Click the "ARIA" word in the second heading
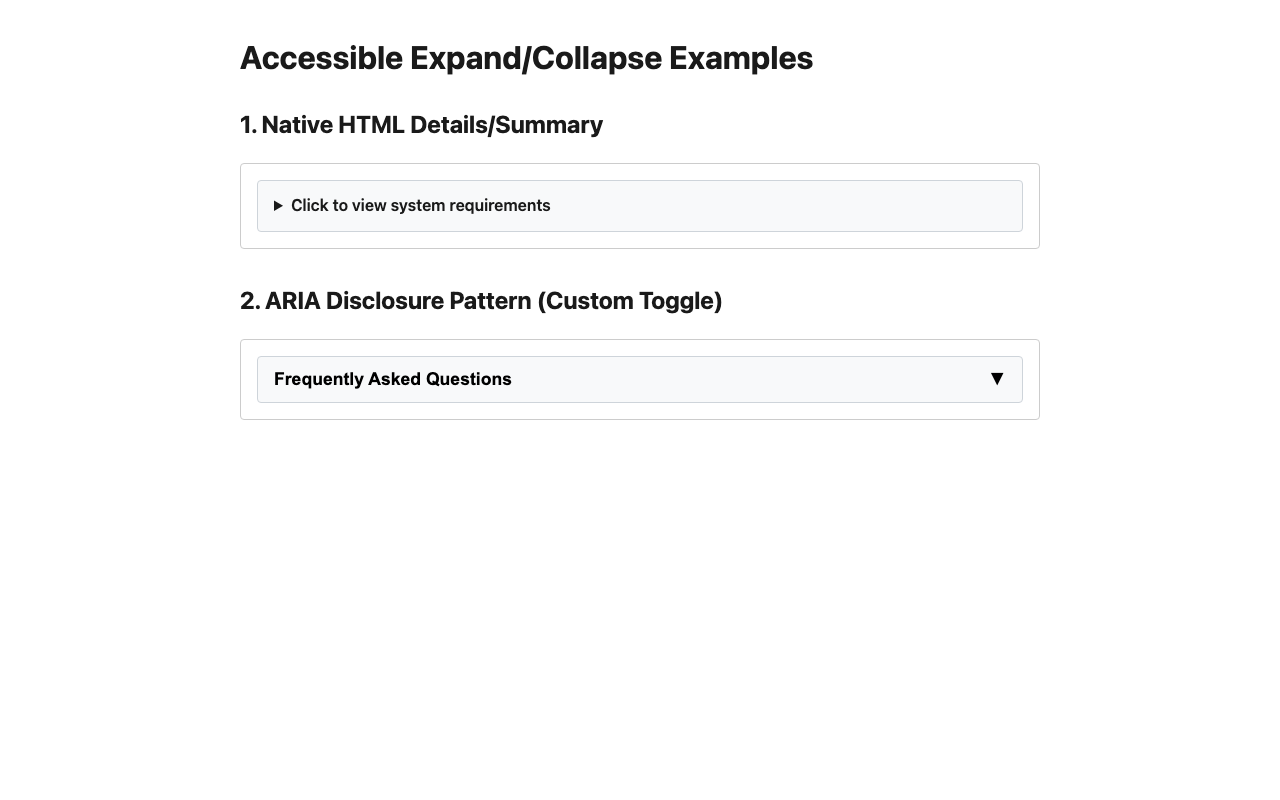The image size is (1280, 800). click(x=293, y=301)
